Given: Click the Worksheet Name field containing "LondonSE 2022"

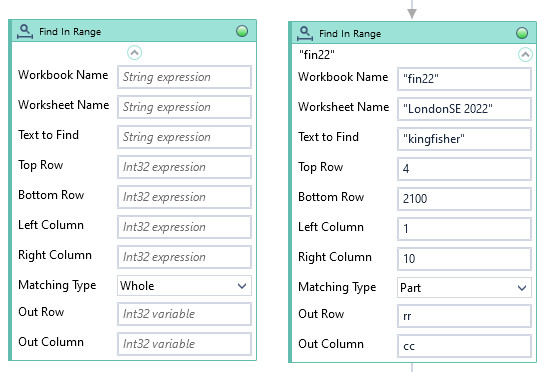Looking at the screenshot, I should [464, 109].
